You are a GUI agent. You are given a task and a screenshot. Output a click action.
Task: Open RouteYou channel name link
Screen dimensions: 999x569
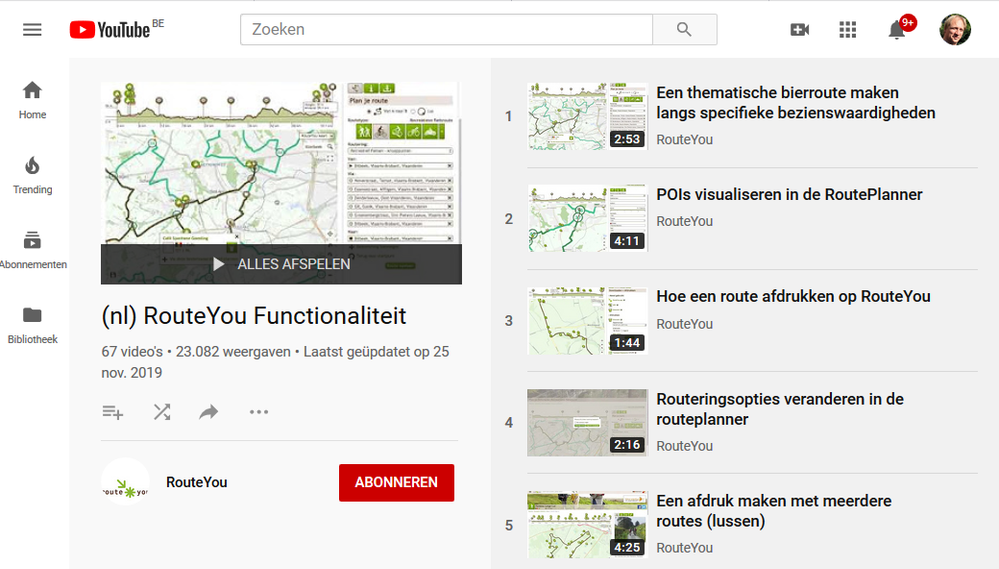tap(197, 482)
